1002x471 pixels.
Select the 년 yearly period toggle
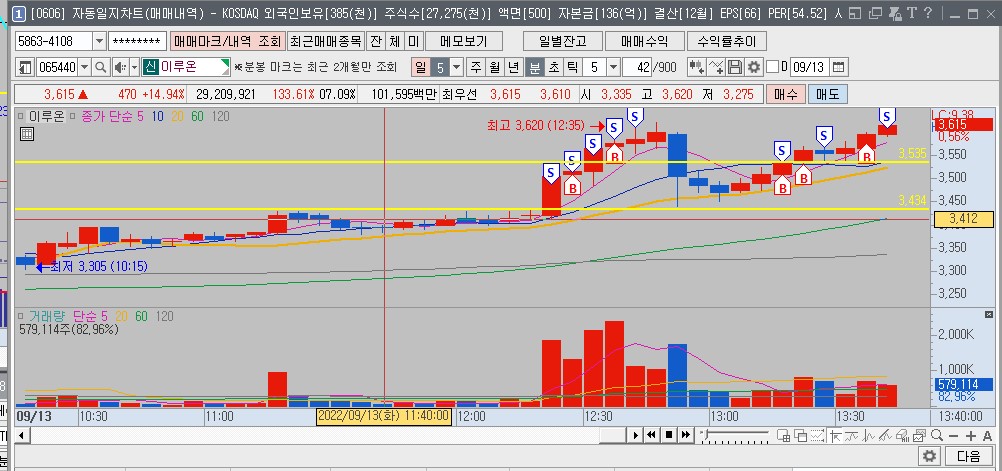point(513,67)
